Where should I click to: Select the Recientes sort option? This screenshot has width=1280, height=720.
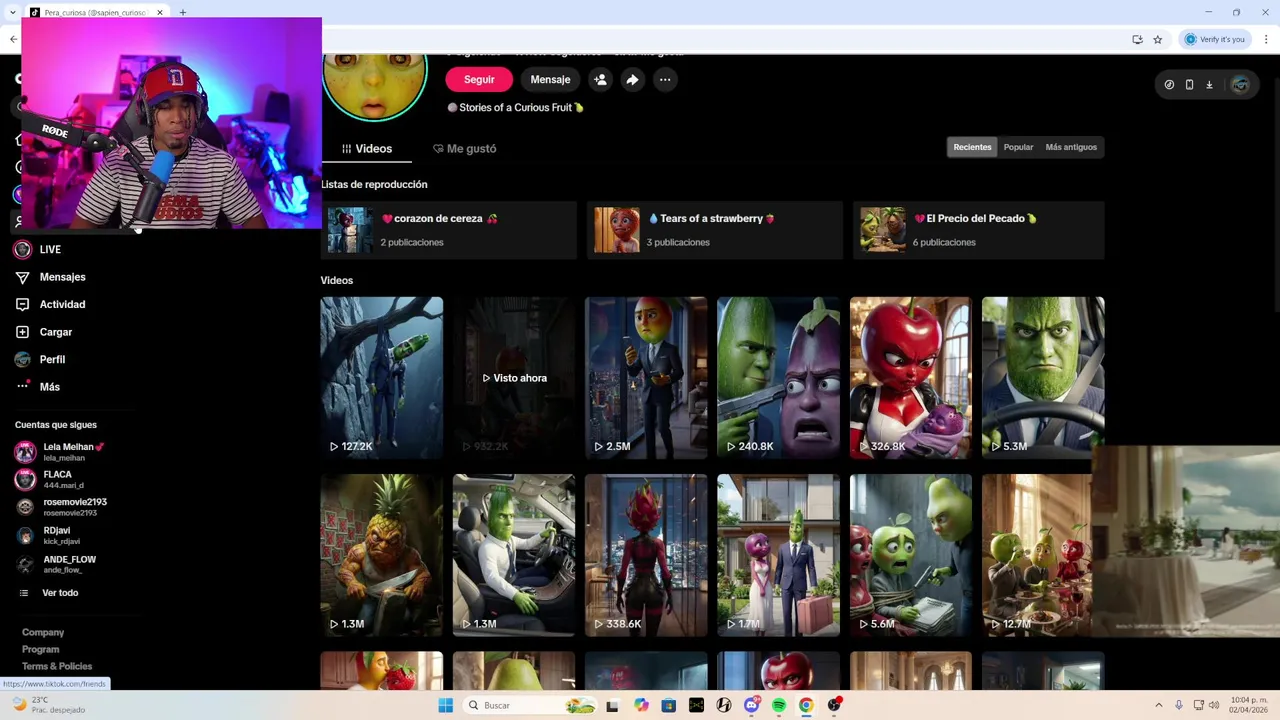coord(972,147)
